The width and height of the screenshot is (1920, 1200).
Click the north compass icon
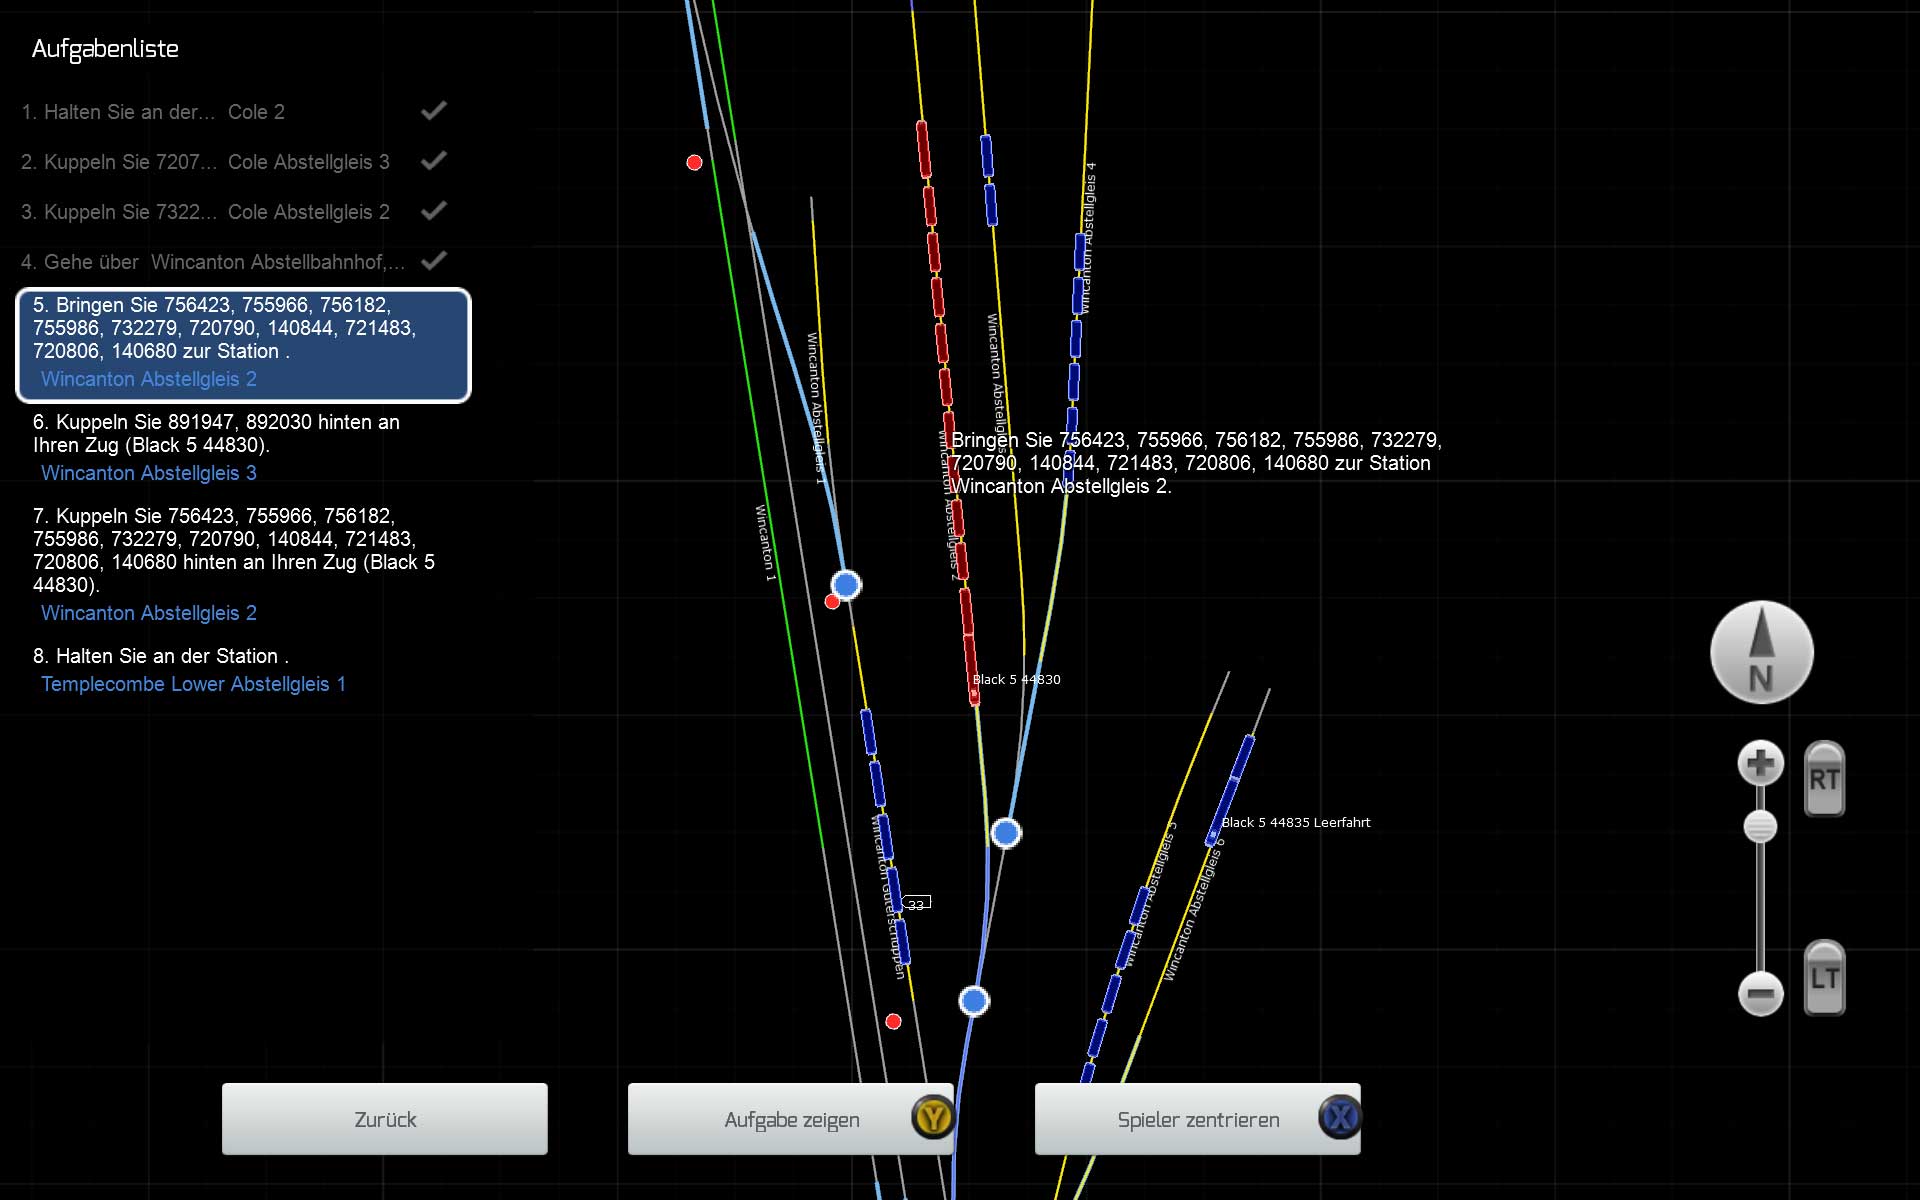1761,652
